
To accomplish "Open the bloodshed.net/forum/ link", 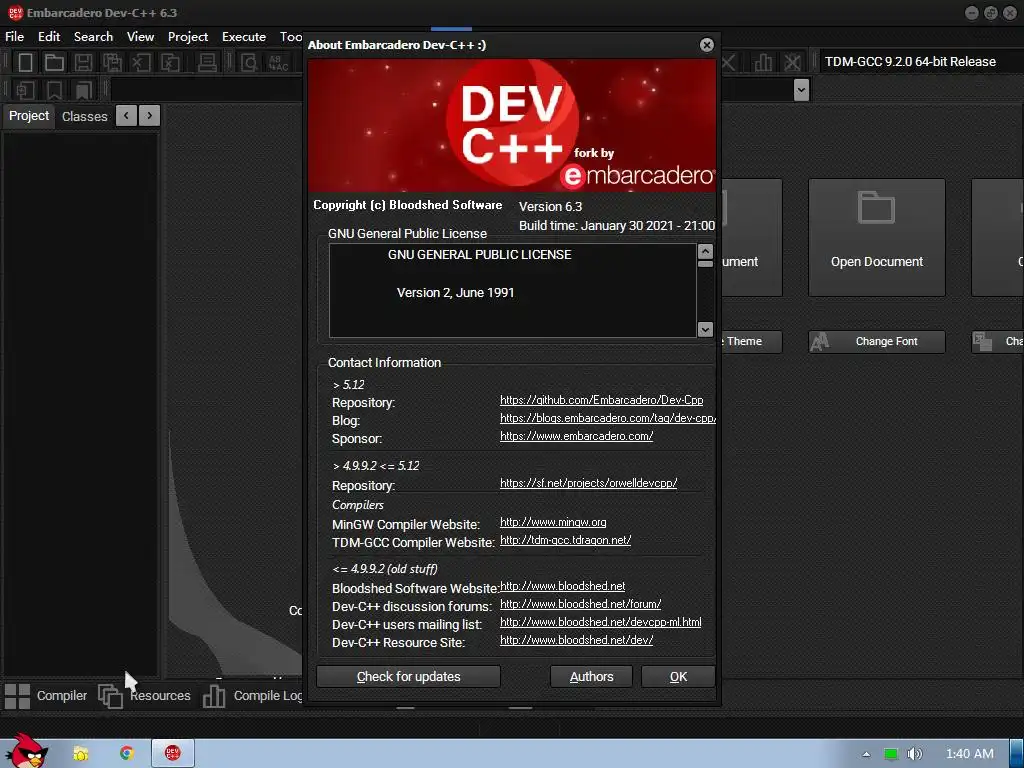I will pos(581,604).
